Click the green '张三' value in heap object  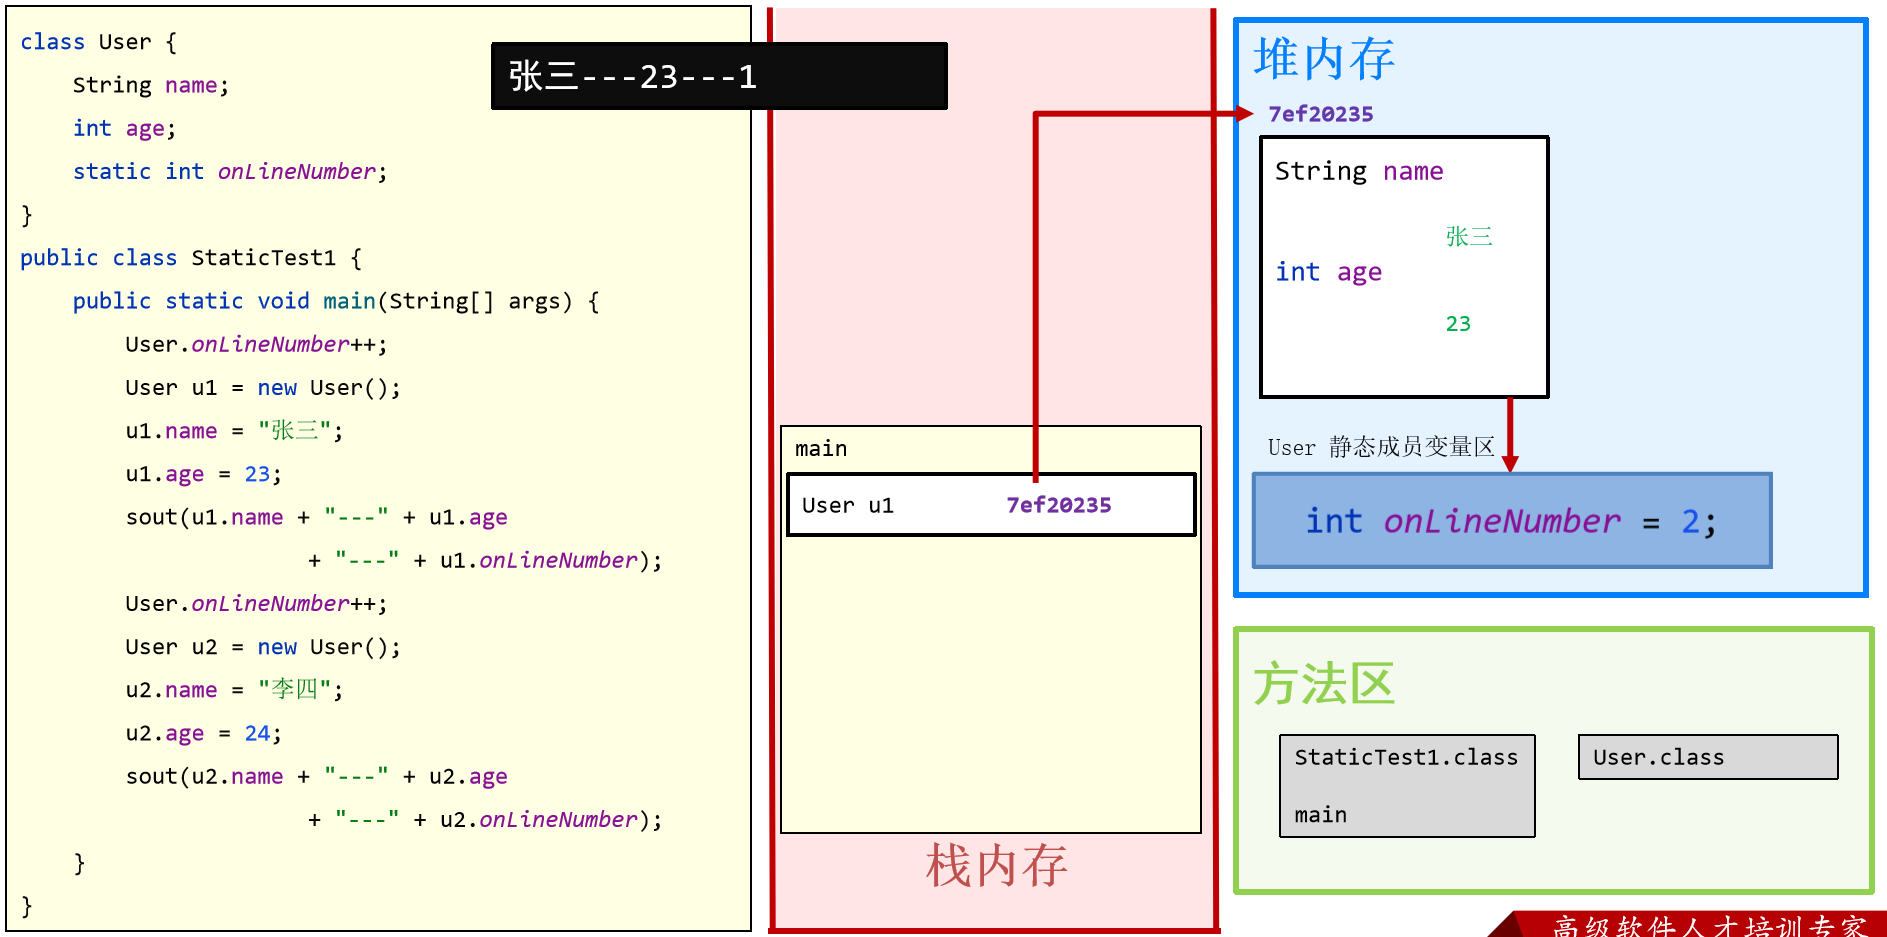point(1469,237)
